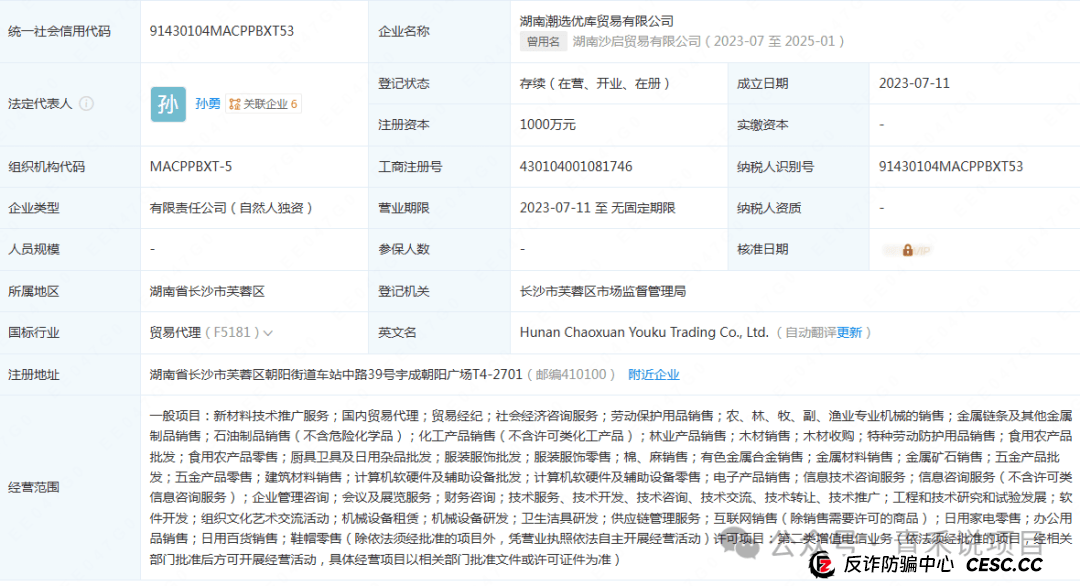
Task: Click the blue 孙 avatar icon
Action: pos(168,103)
